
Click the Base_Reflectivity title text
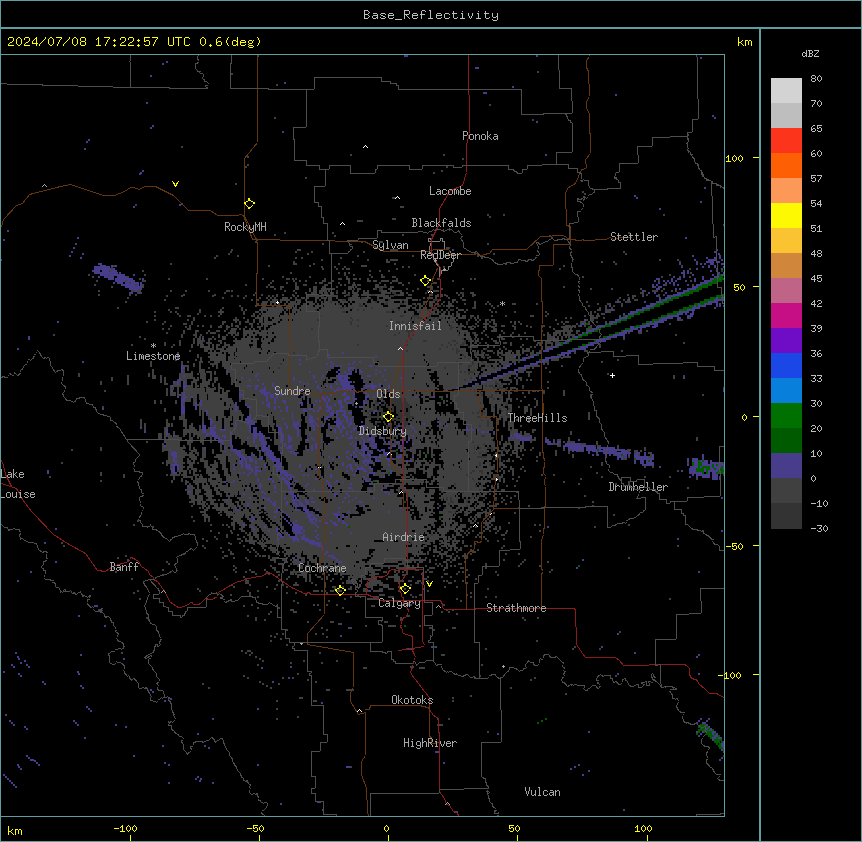pyautogui.click(x=431, y=15)
